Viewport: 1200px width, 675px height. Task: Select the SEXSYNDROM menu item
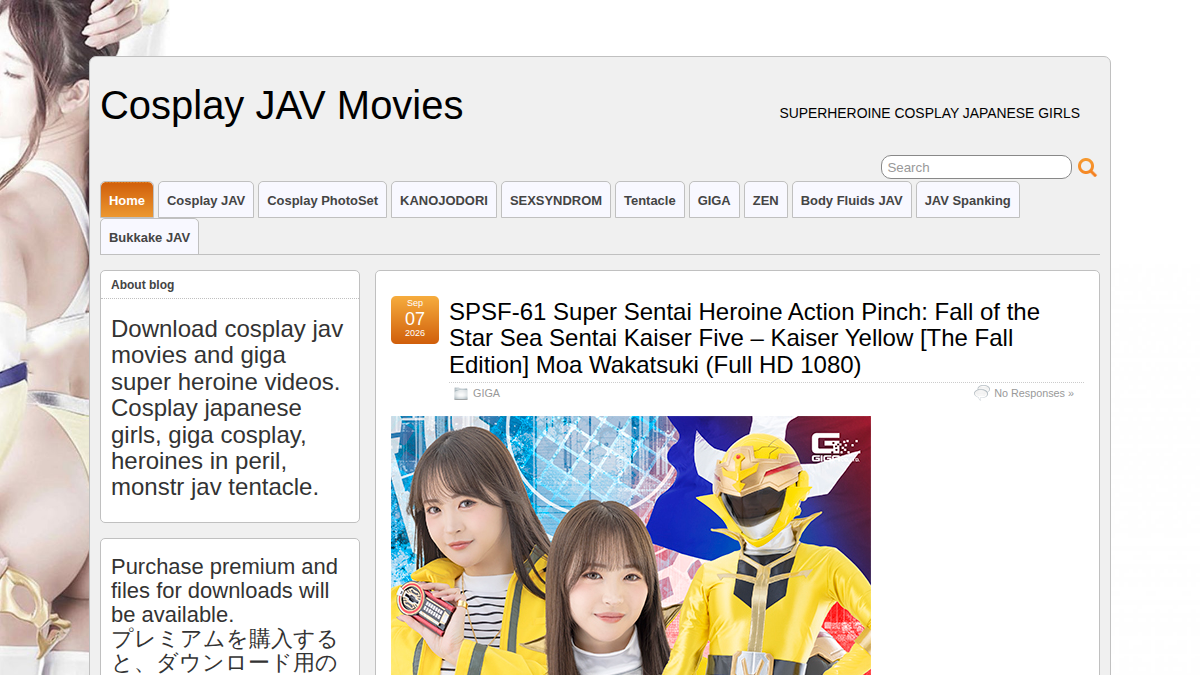[556, 200]
